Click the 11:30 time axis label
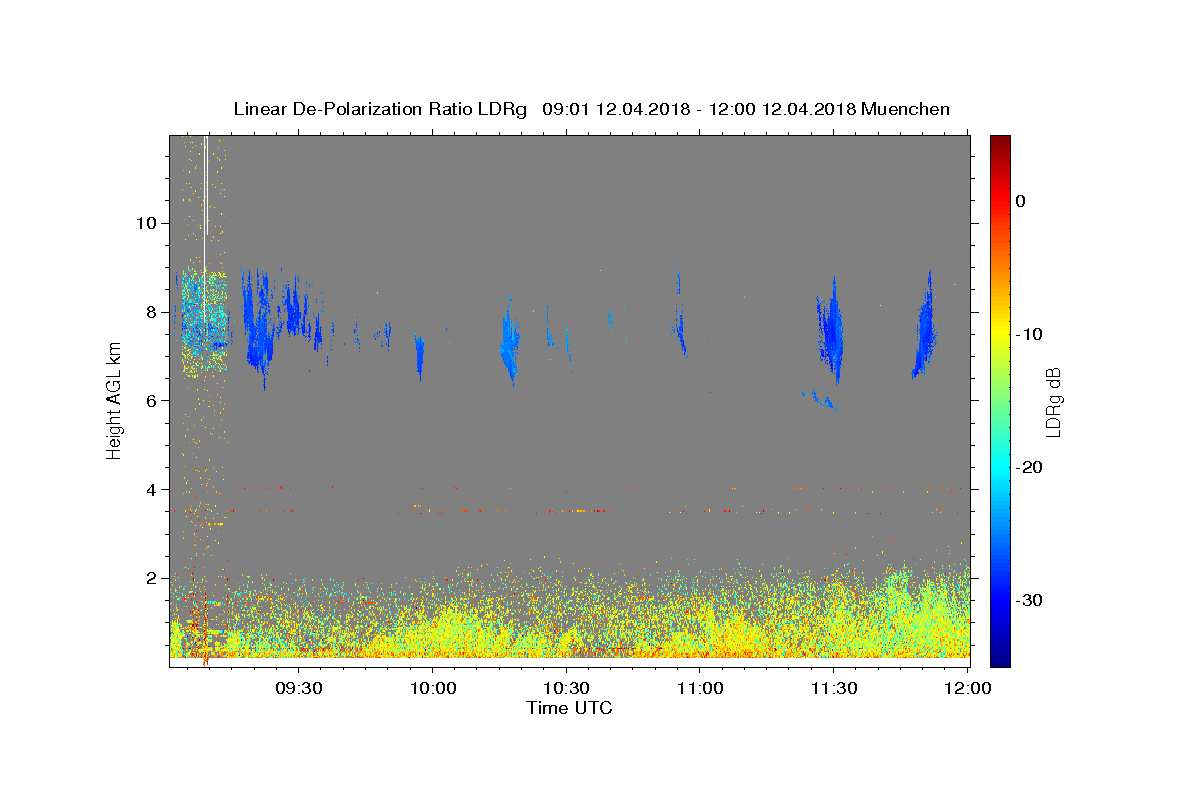Screen dimensions: 1200x800 835,688
